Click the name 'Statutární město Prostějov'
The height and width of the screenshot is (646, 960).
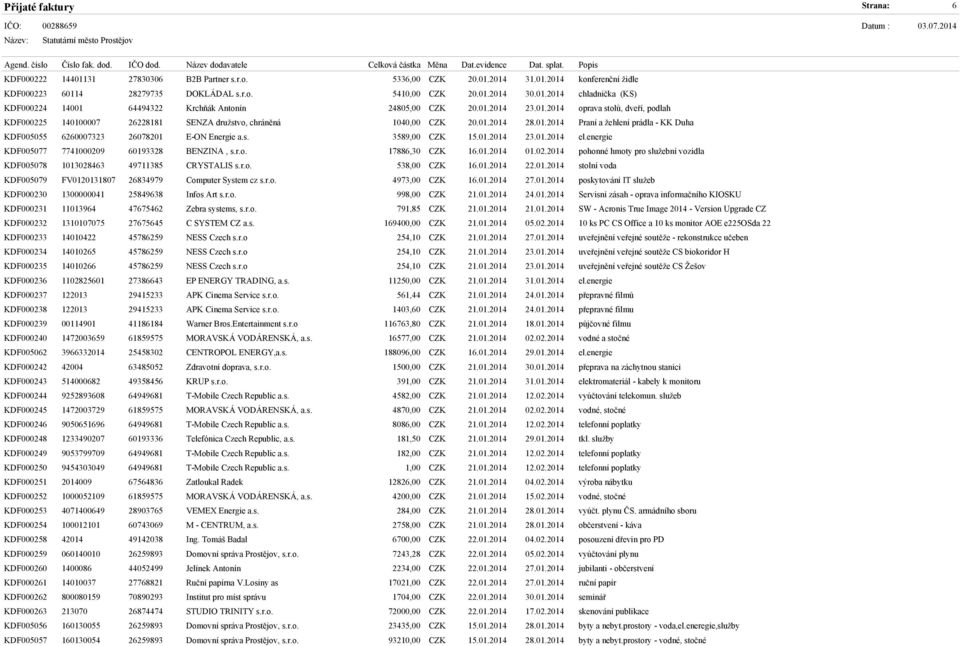click(88, 40)
